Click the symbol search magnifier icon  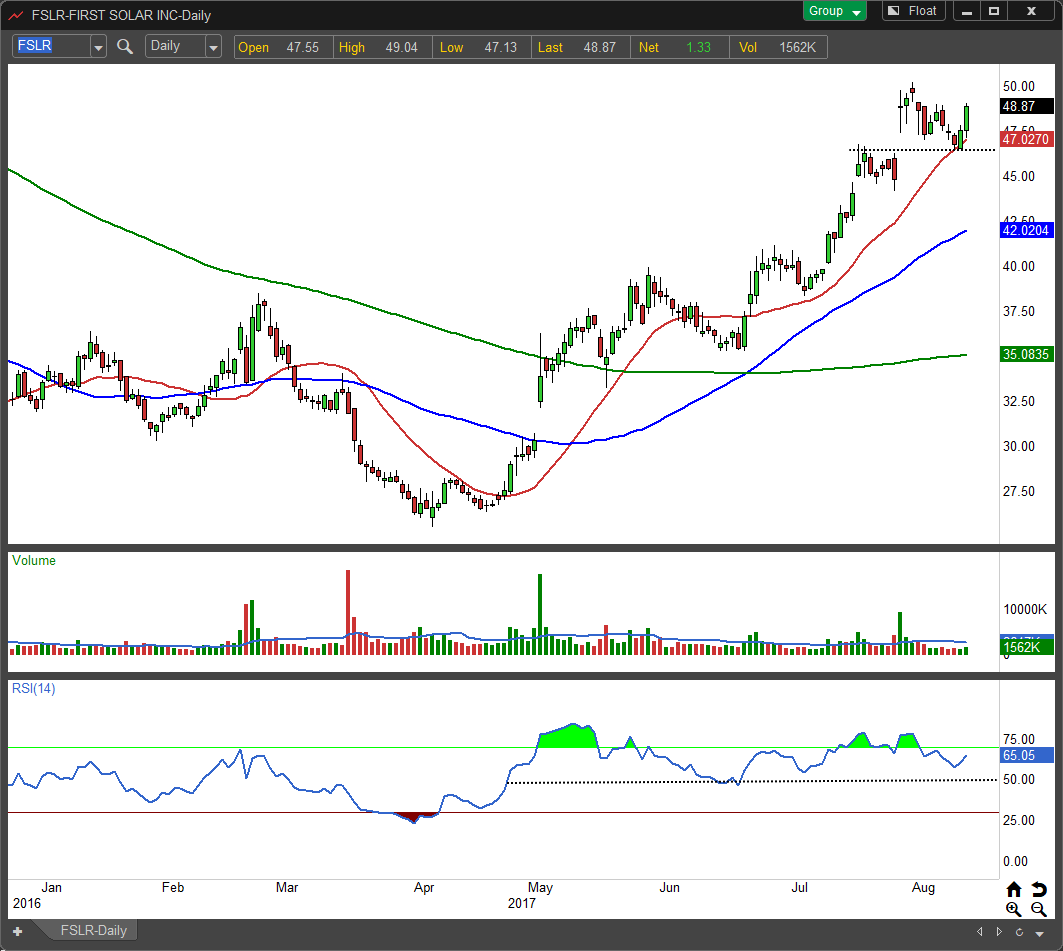click(125, 46)
